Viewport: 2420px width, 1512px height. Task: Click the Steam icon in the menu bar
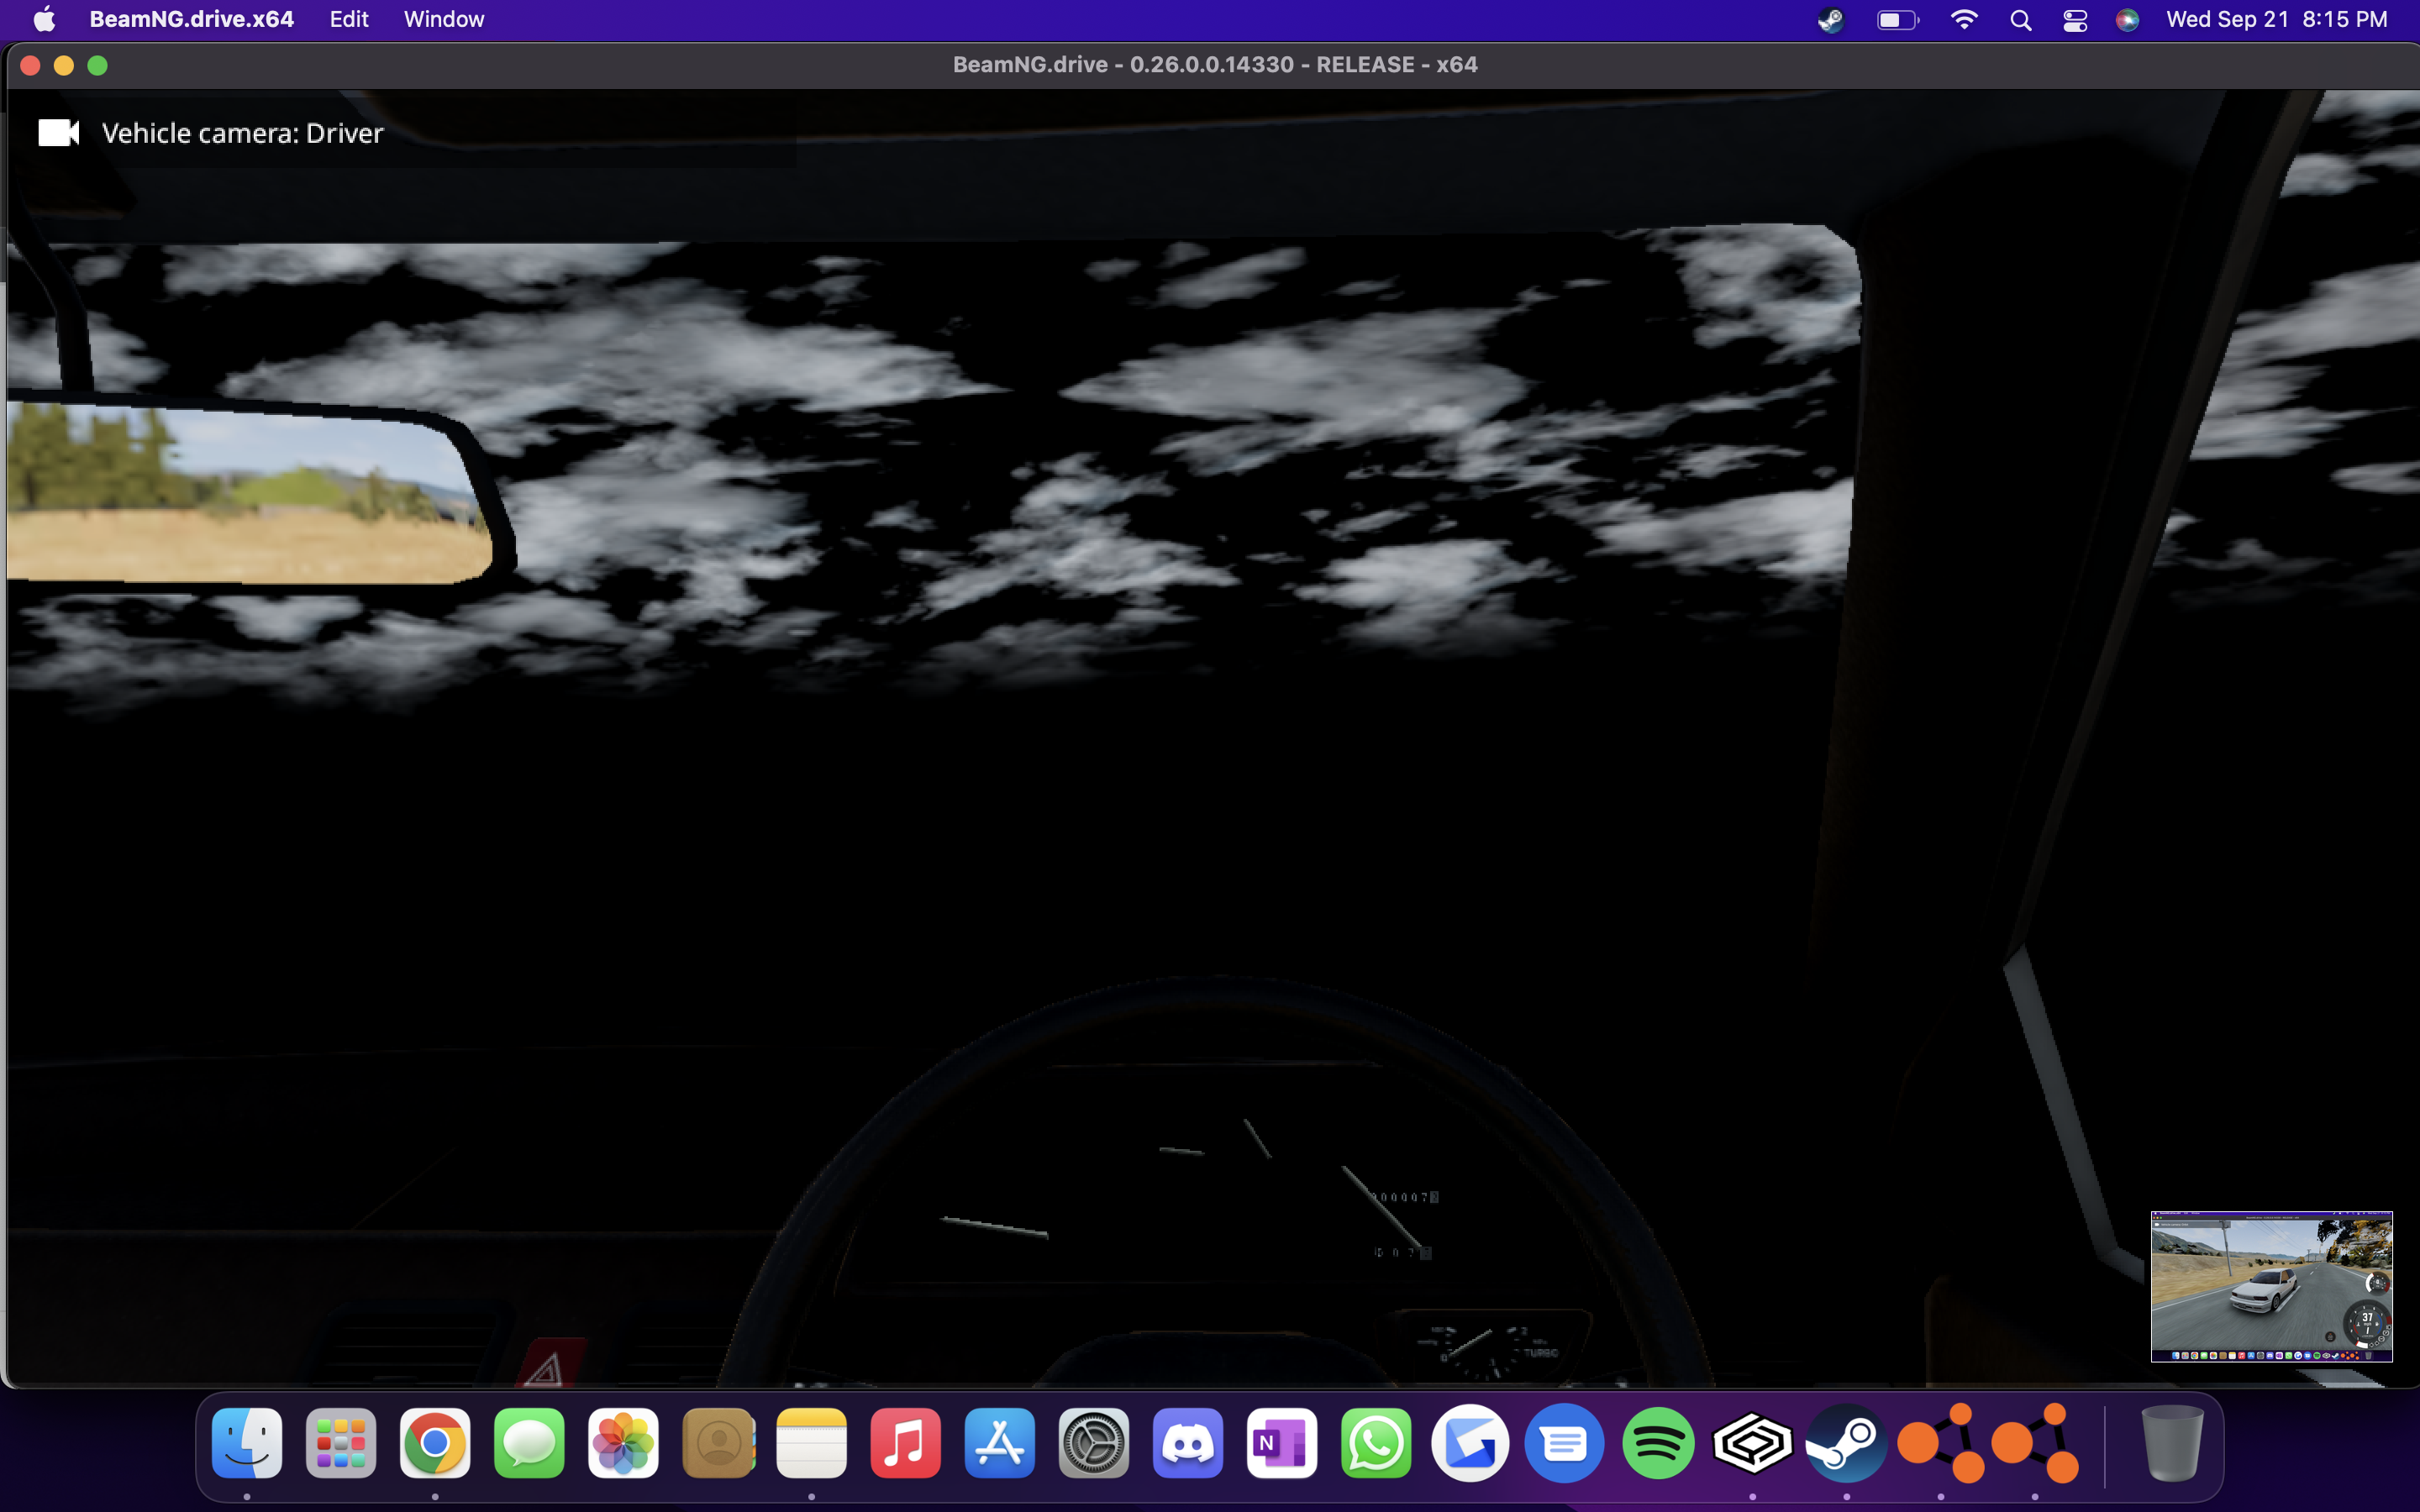click(x=1831, y=20)
